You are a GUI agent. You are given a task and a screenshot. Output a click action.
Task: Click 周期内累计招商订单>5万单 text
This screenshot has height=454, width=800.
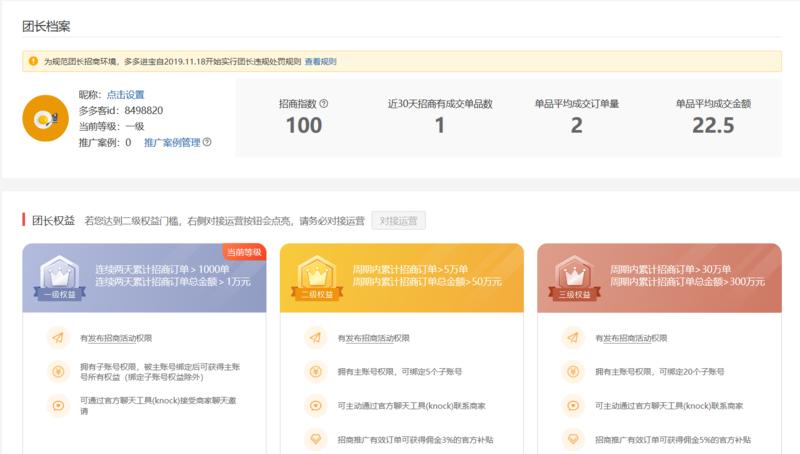(410, 269)
